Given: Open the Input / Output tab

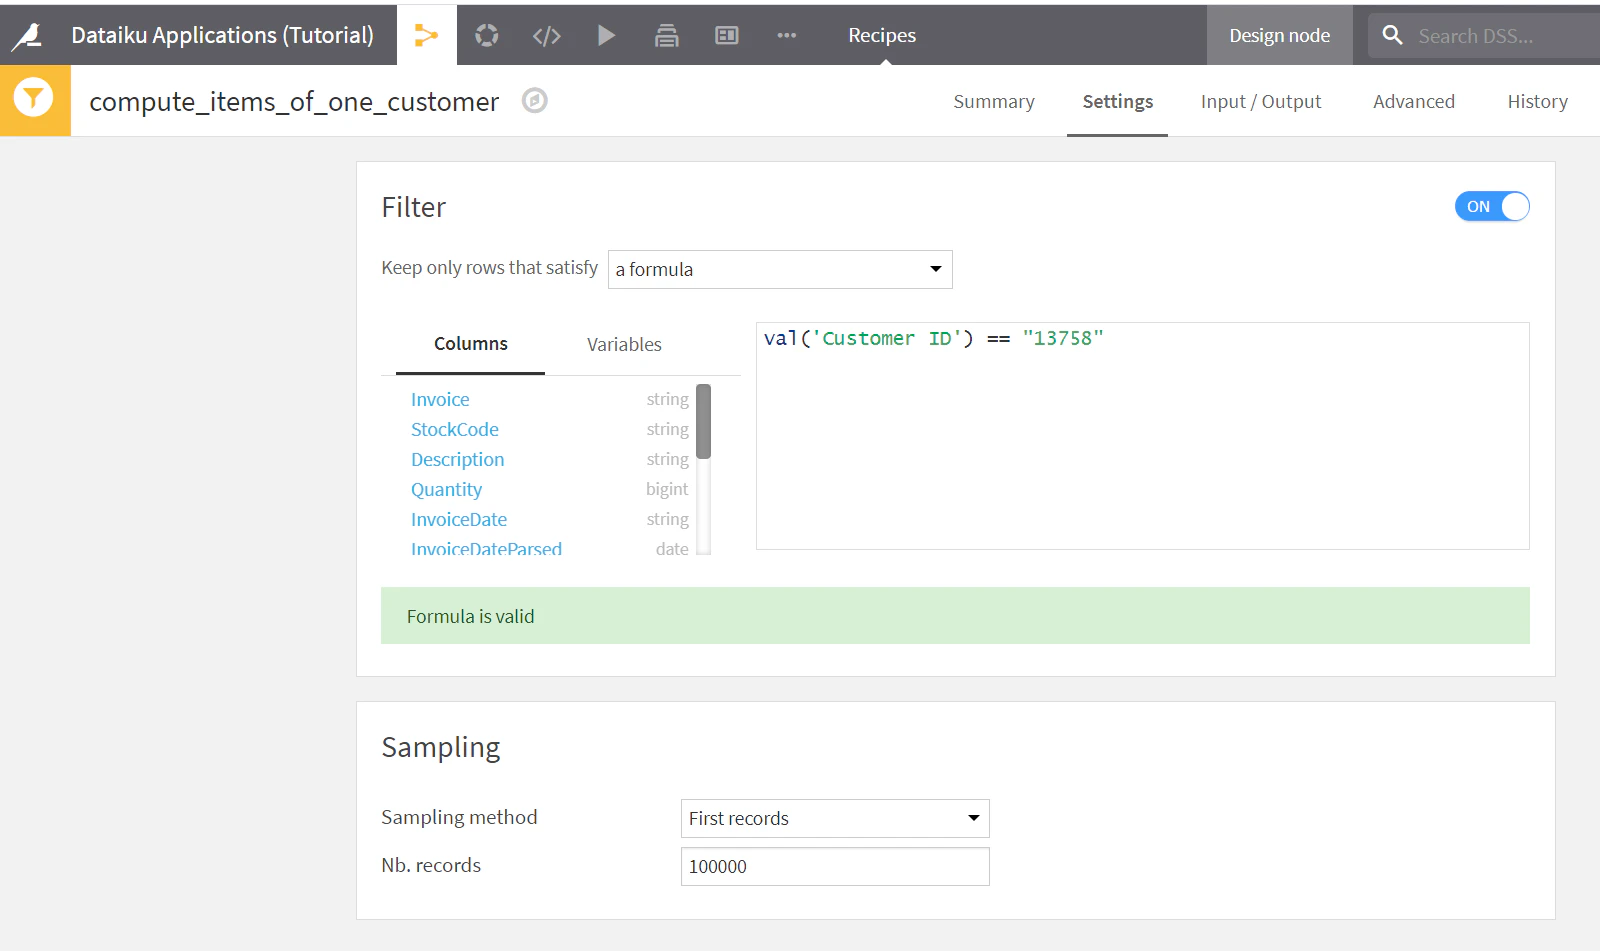Looking at the screenshot, I should (x=1261, y=101).
